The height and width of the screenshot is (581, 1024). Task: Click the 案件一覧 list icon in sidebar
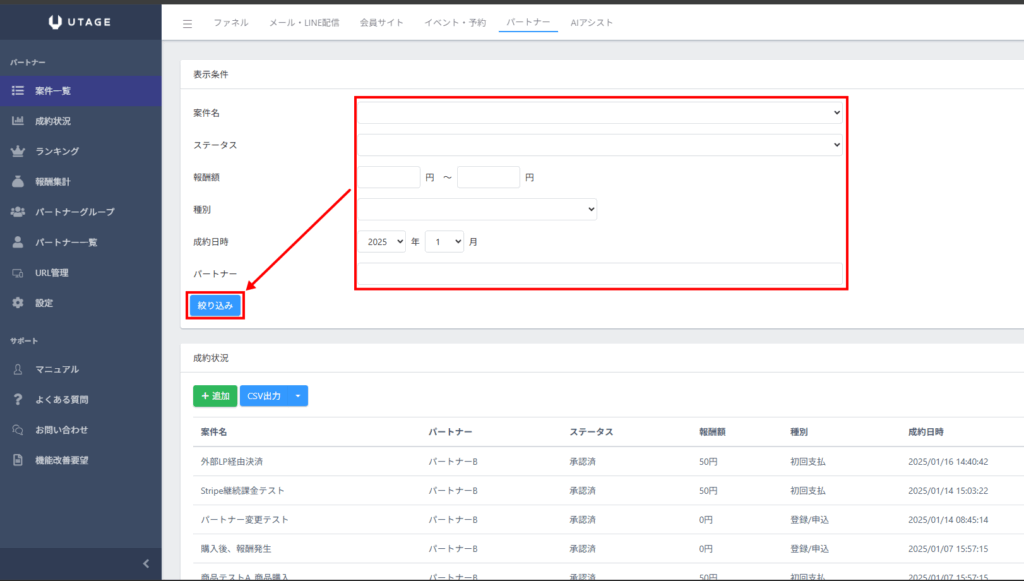point(18,91)
